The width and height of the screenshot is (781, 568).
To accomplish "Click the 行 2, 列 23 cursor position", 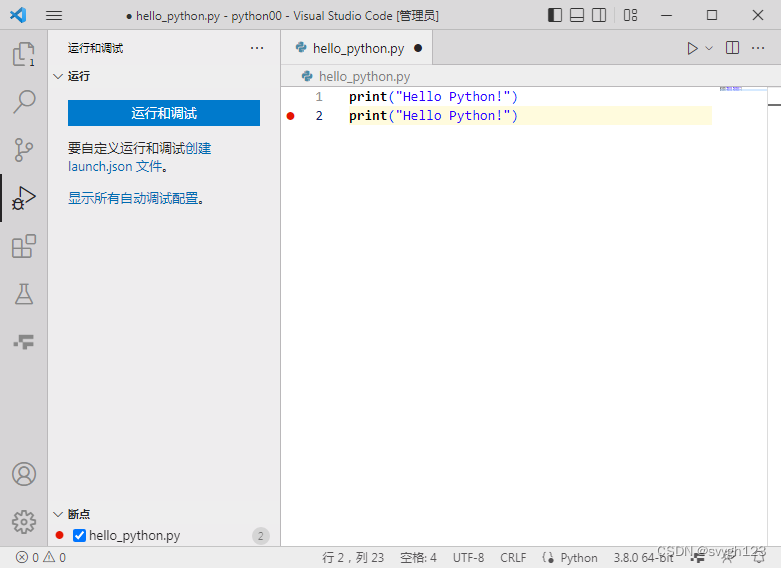I will pyautogui.click(x=353, y=557).
